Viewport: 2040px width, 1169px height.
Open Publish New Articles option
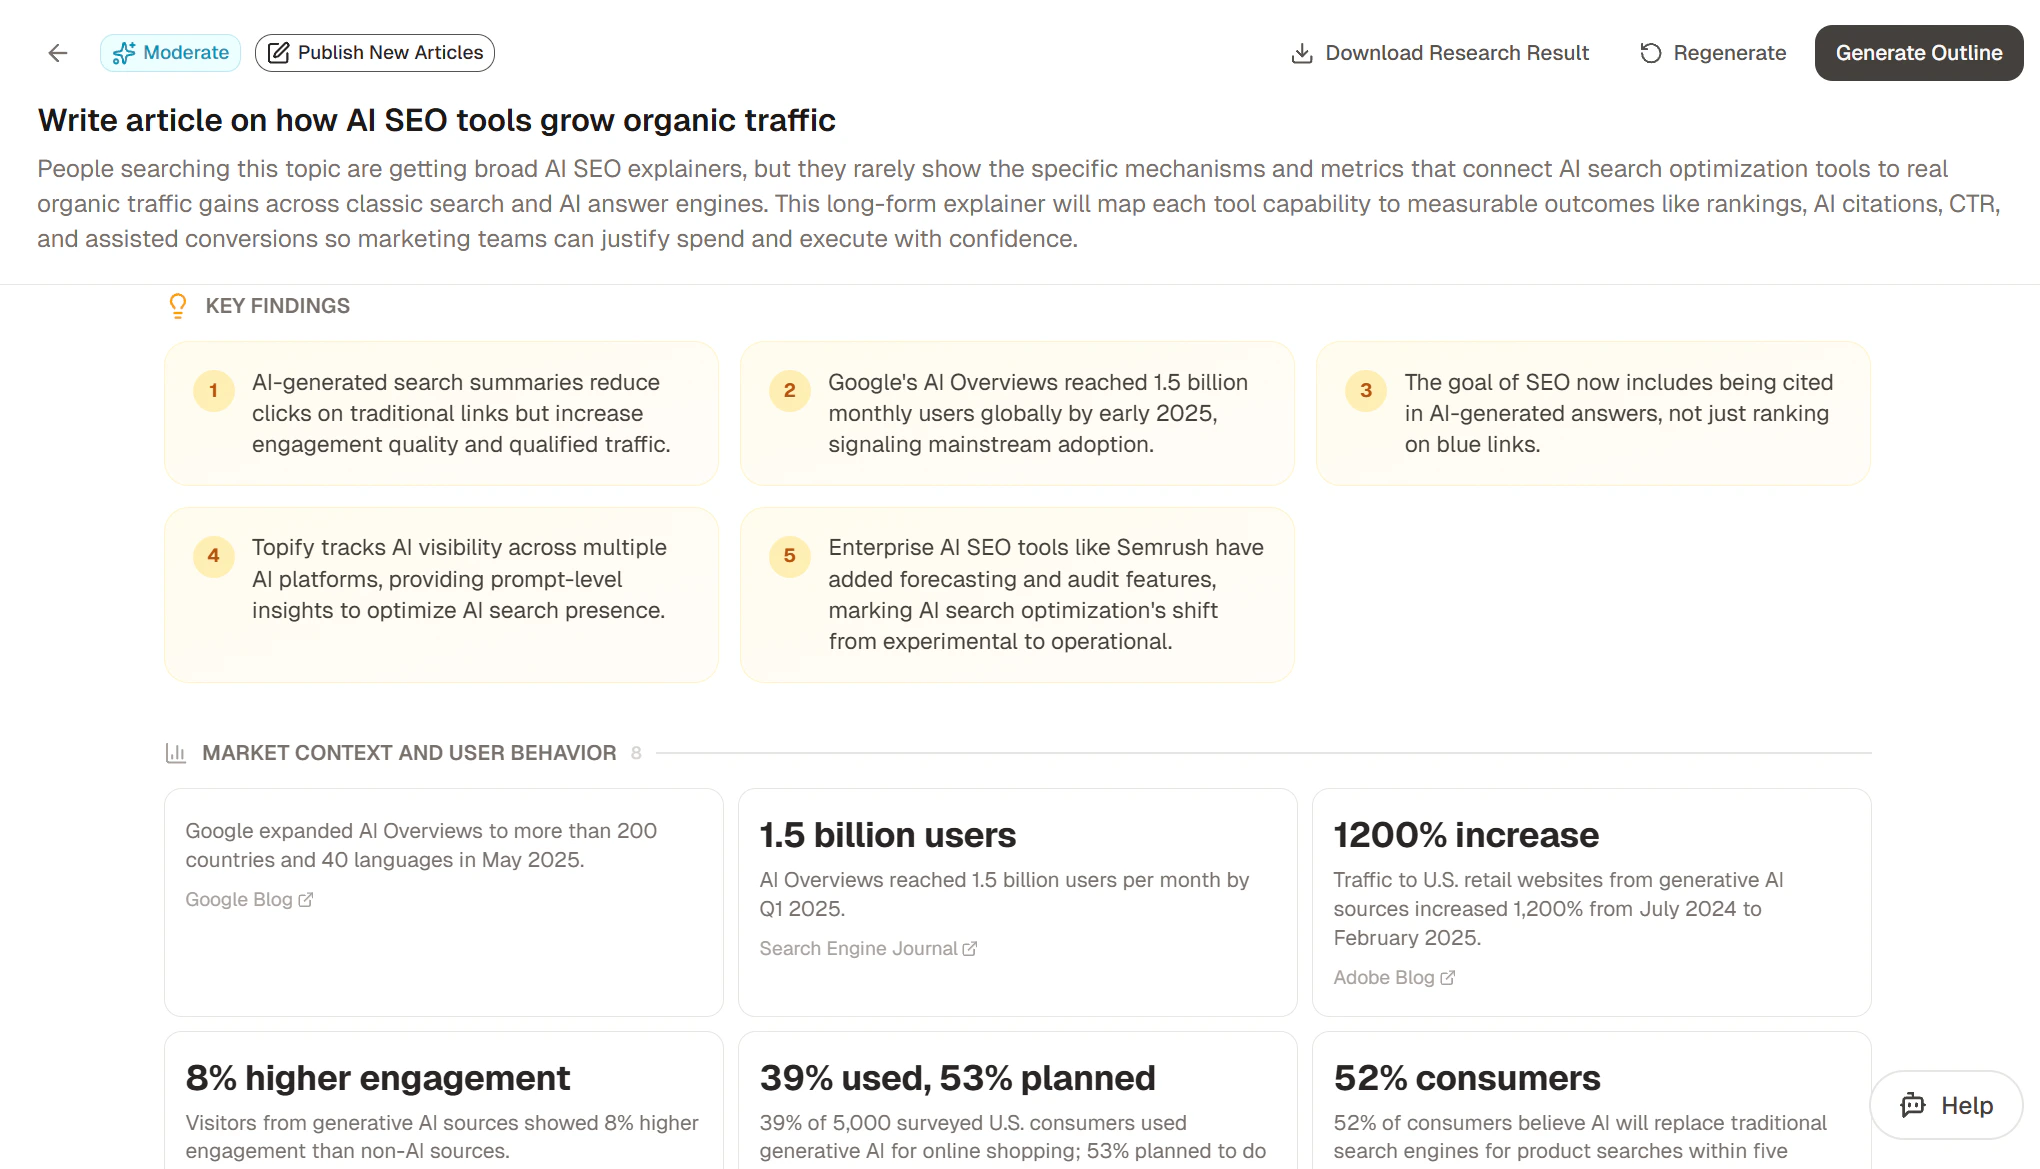tap(375, 53)
